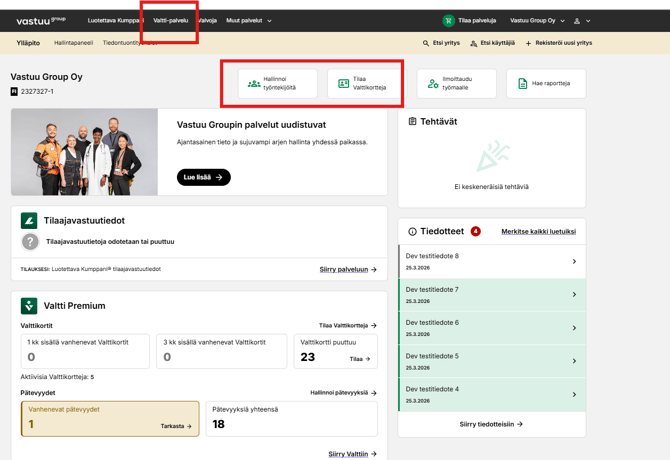The width and height of the screenshot is (670, 460).
Task: Open the Pätevyyksiä yhteensä card
Action: point(292,419)
